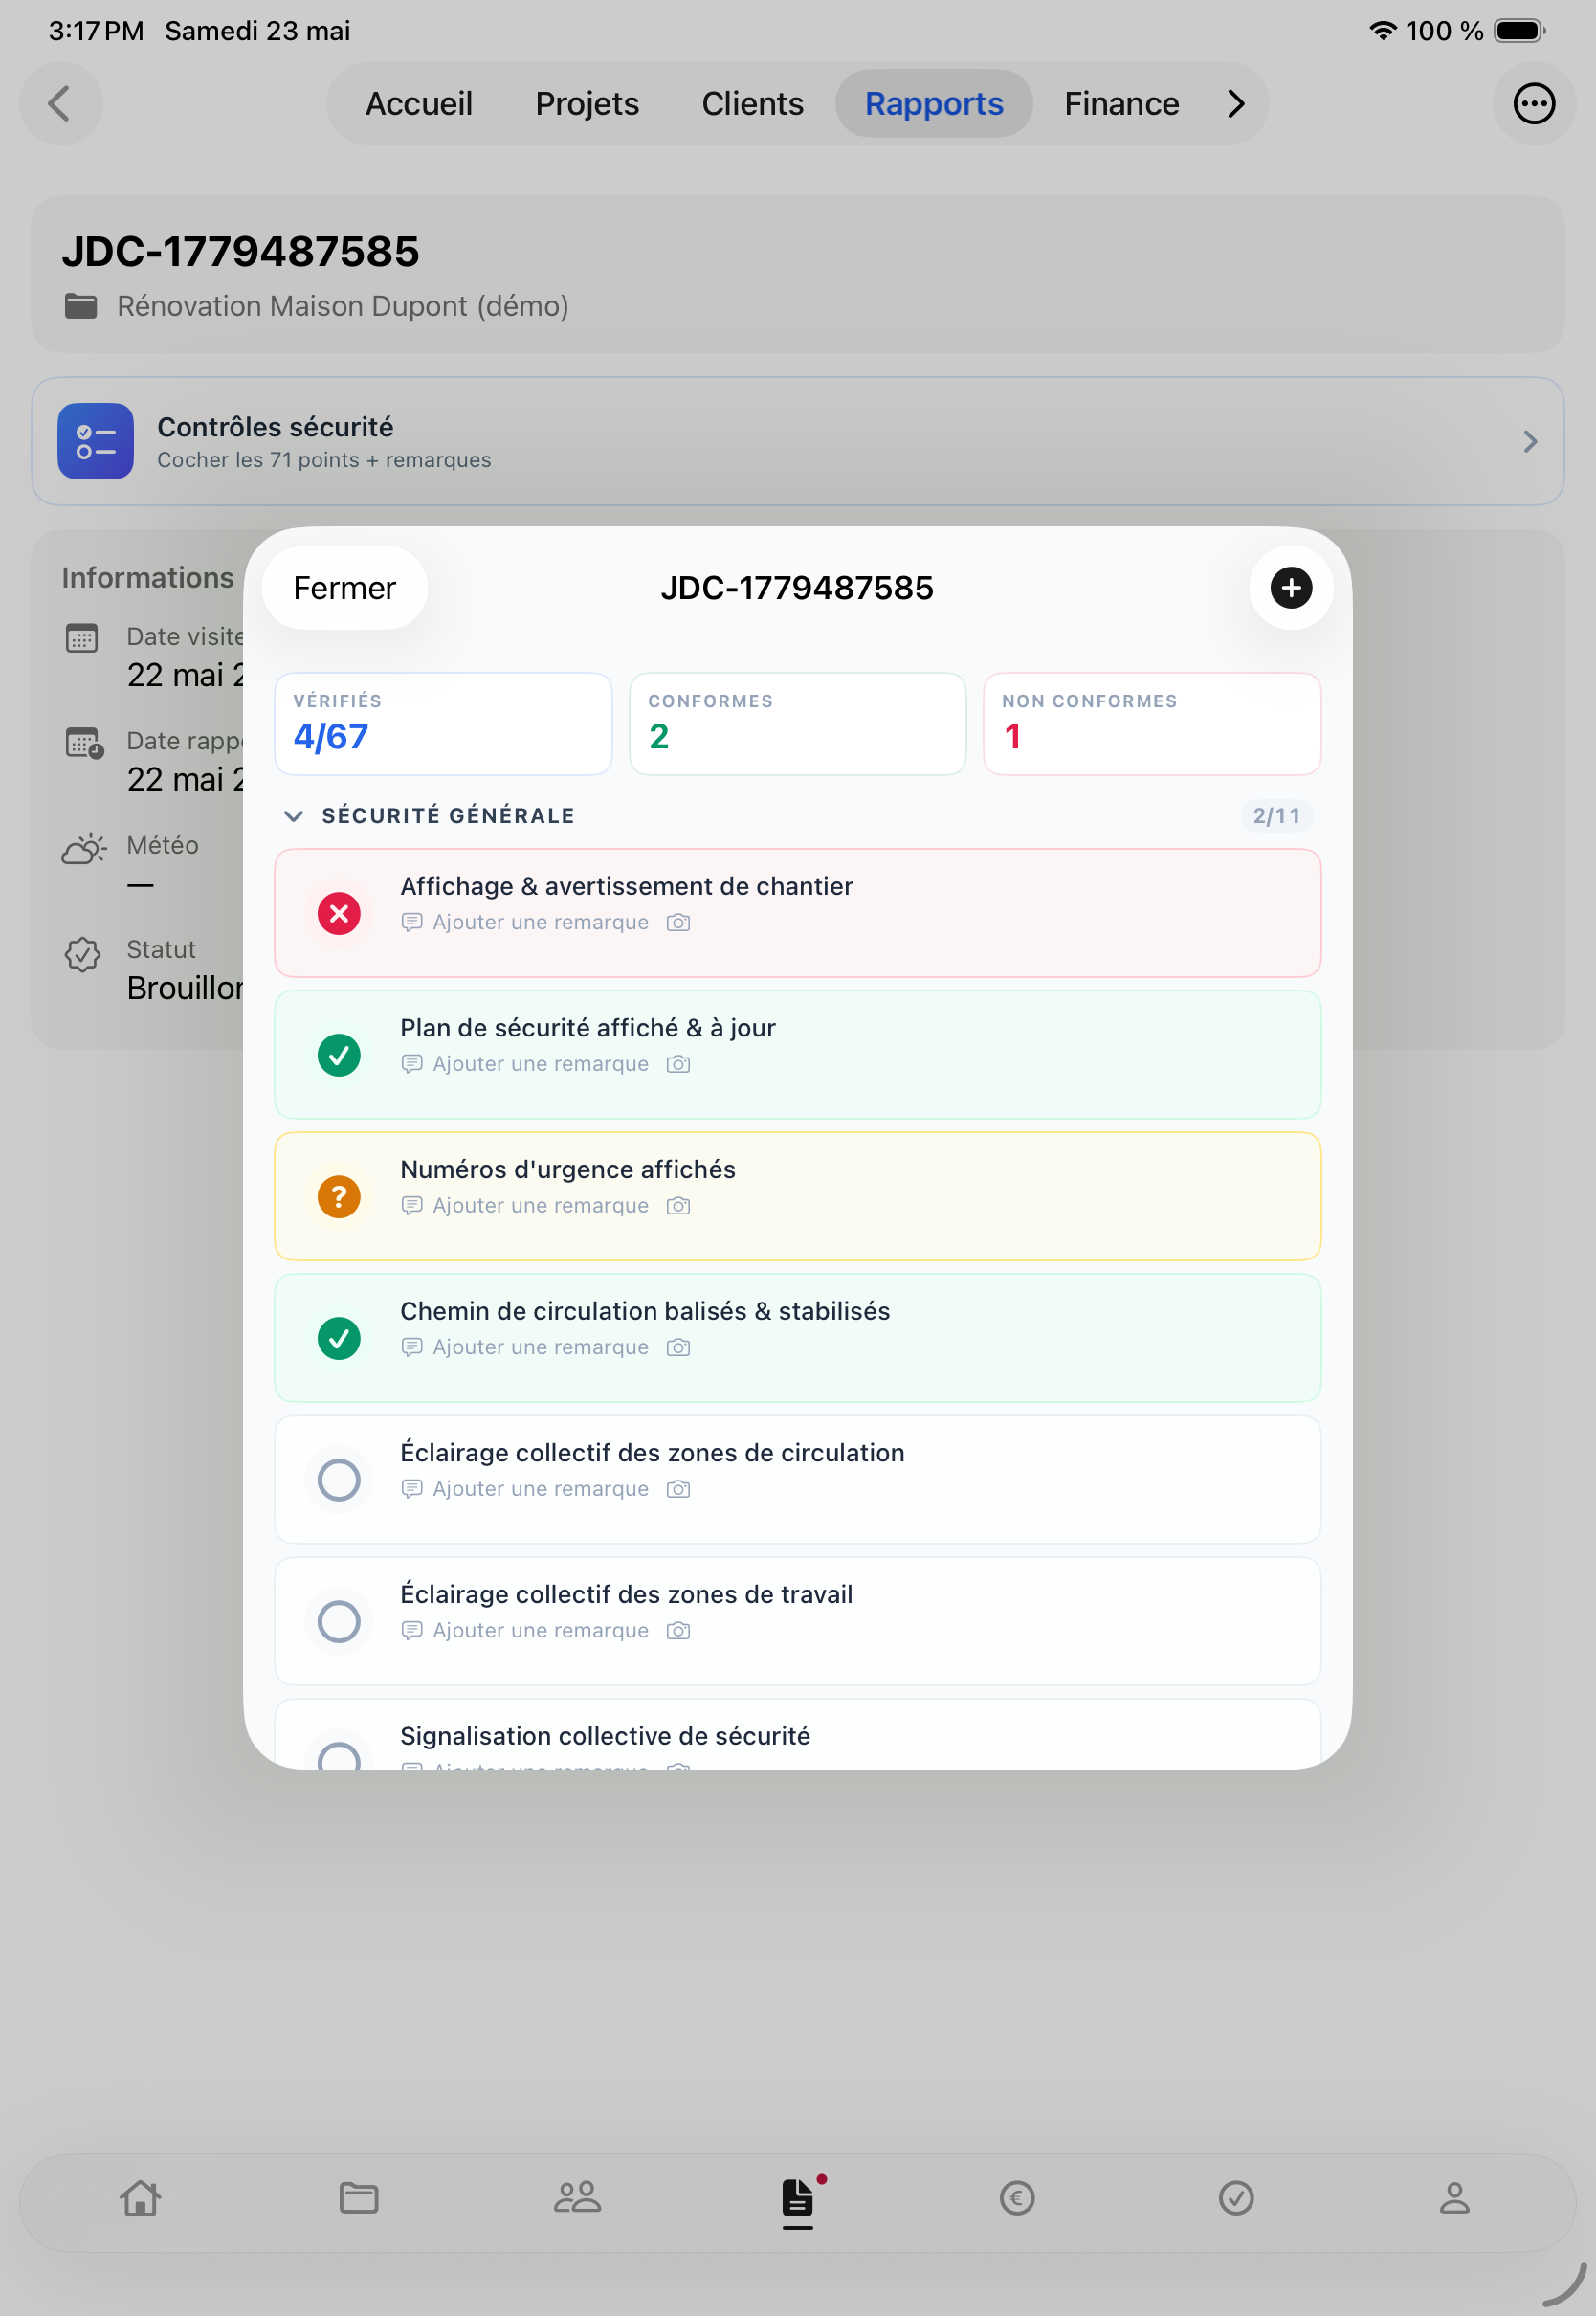Viewport: 1596px width, 2316px height.
Task: Tap the plus button in the checklist sheet
Action: coord(1291,587)
